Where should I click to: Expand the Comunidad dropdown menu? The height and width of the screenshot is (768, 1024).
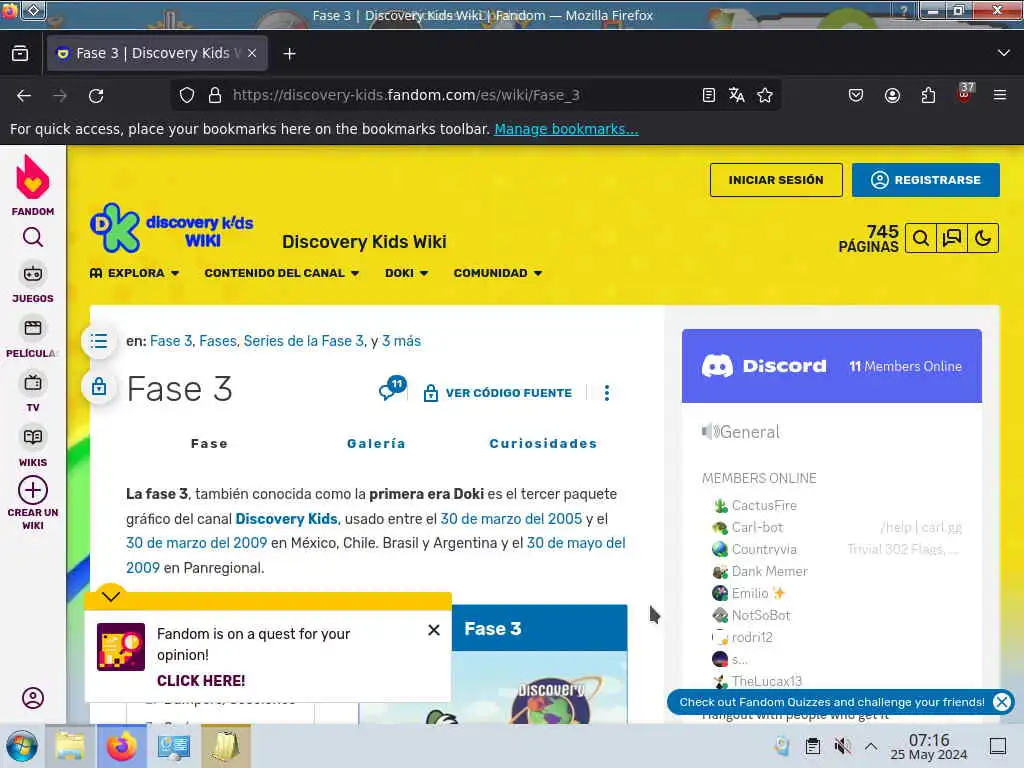tap(498, 273)
